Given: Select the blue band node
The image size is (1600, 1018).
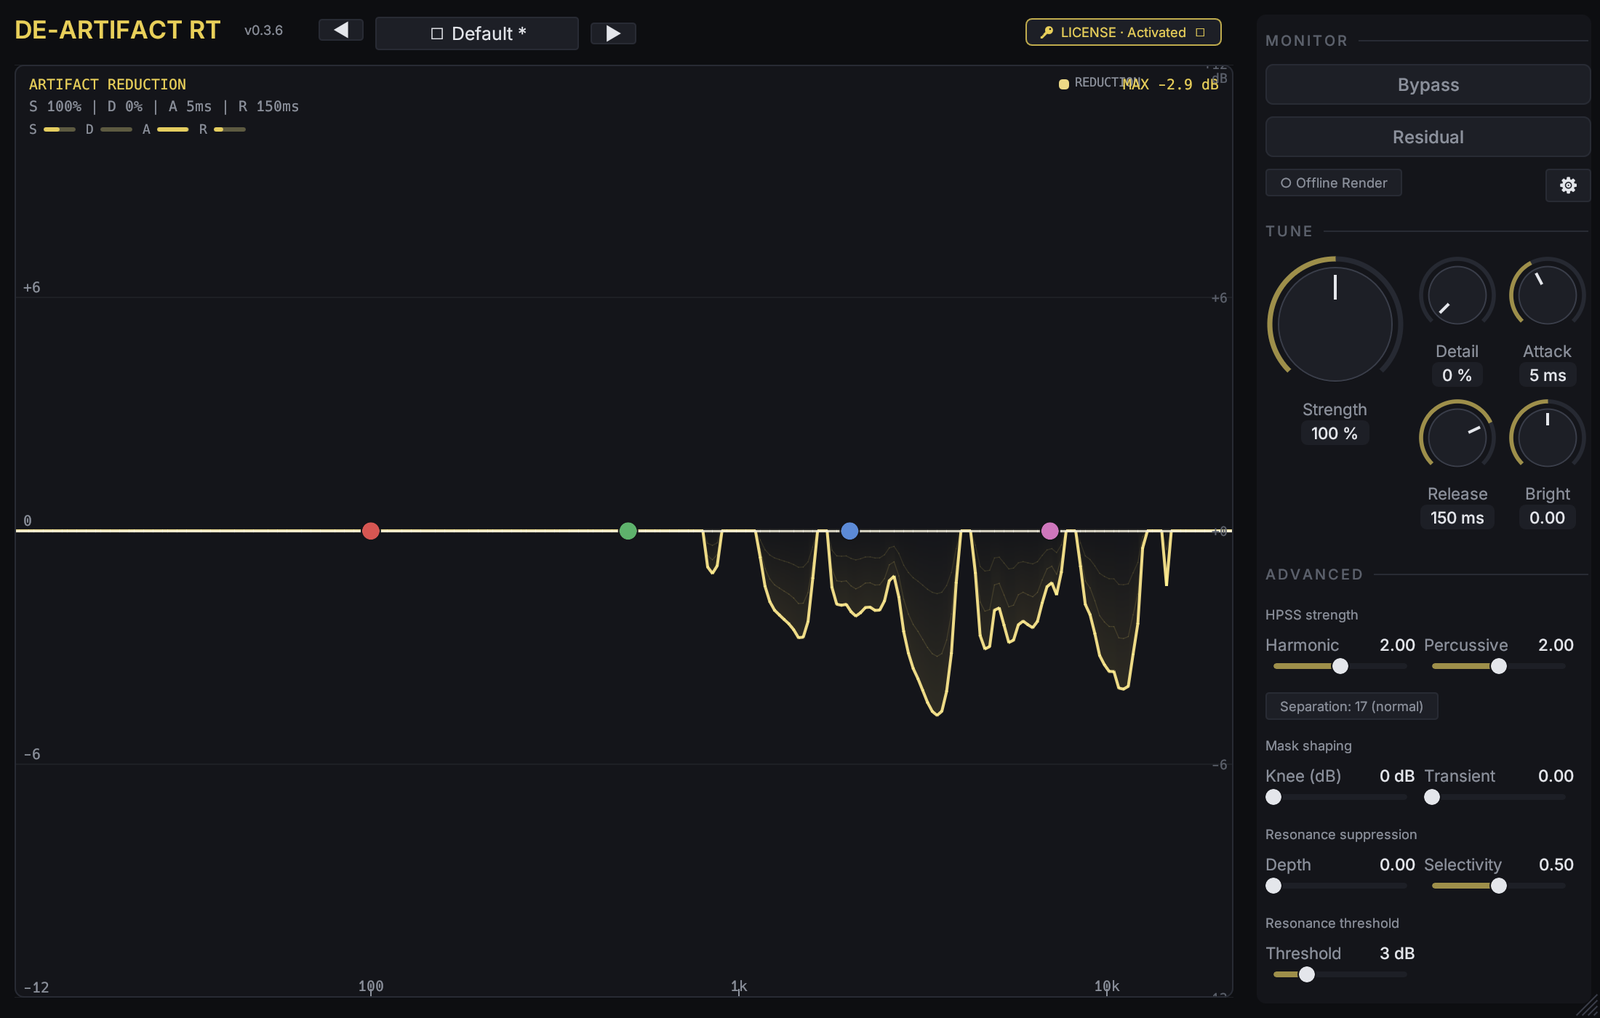Looking at the screenshot, I should (x=850, y=531).
